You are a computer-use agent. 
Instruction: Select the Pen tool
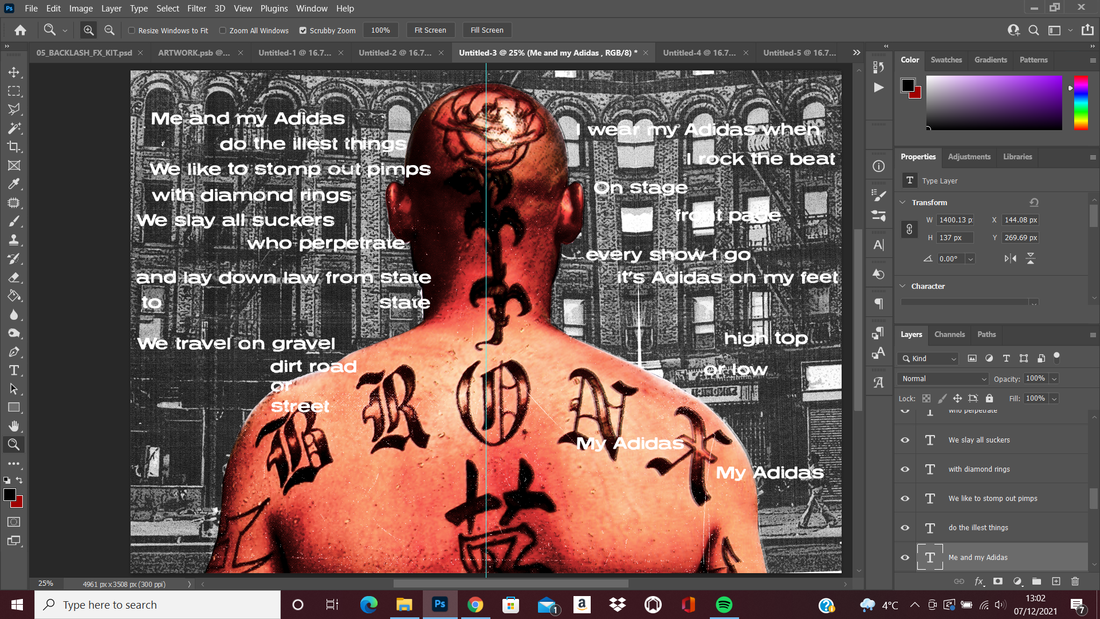pyautogui.click(x=14, y=352)
